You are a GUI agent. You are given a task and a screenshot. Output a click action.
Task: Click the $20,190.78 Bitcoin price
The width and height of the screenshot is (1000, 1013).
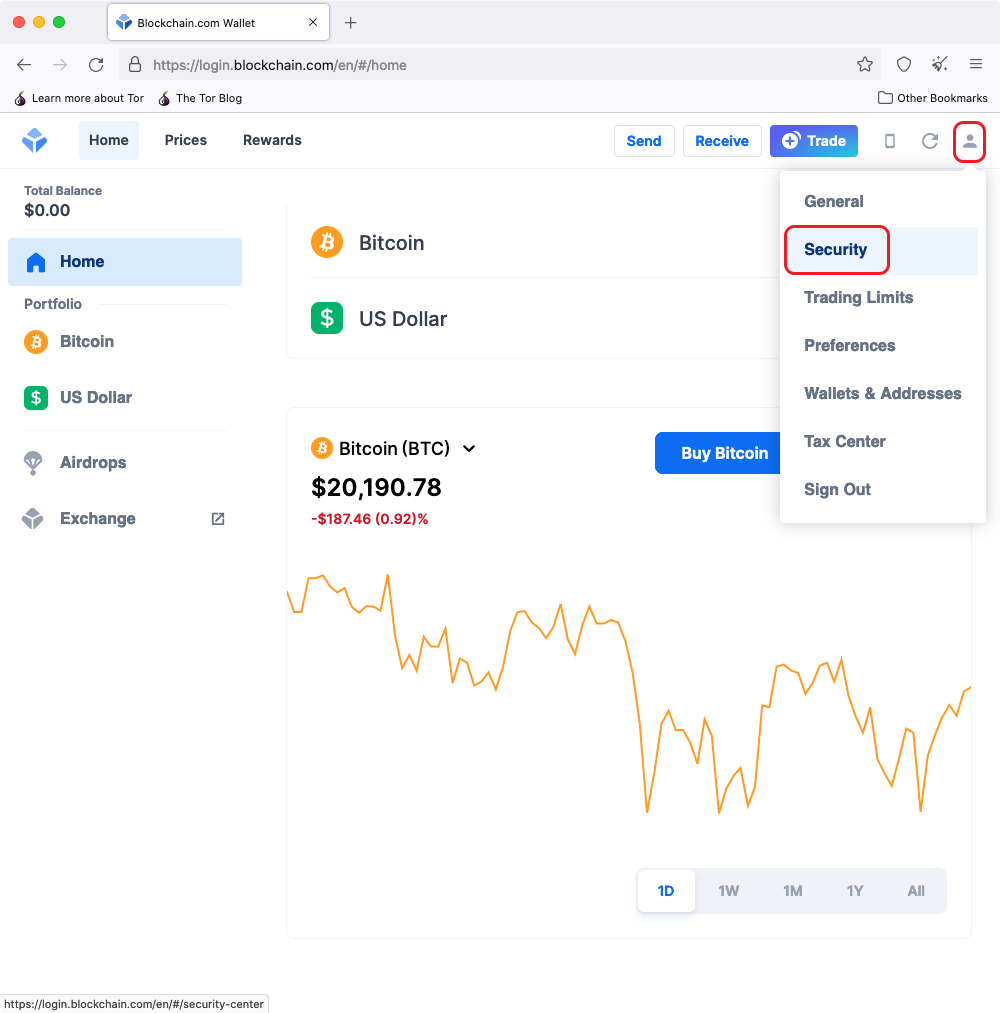376,487
